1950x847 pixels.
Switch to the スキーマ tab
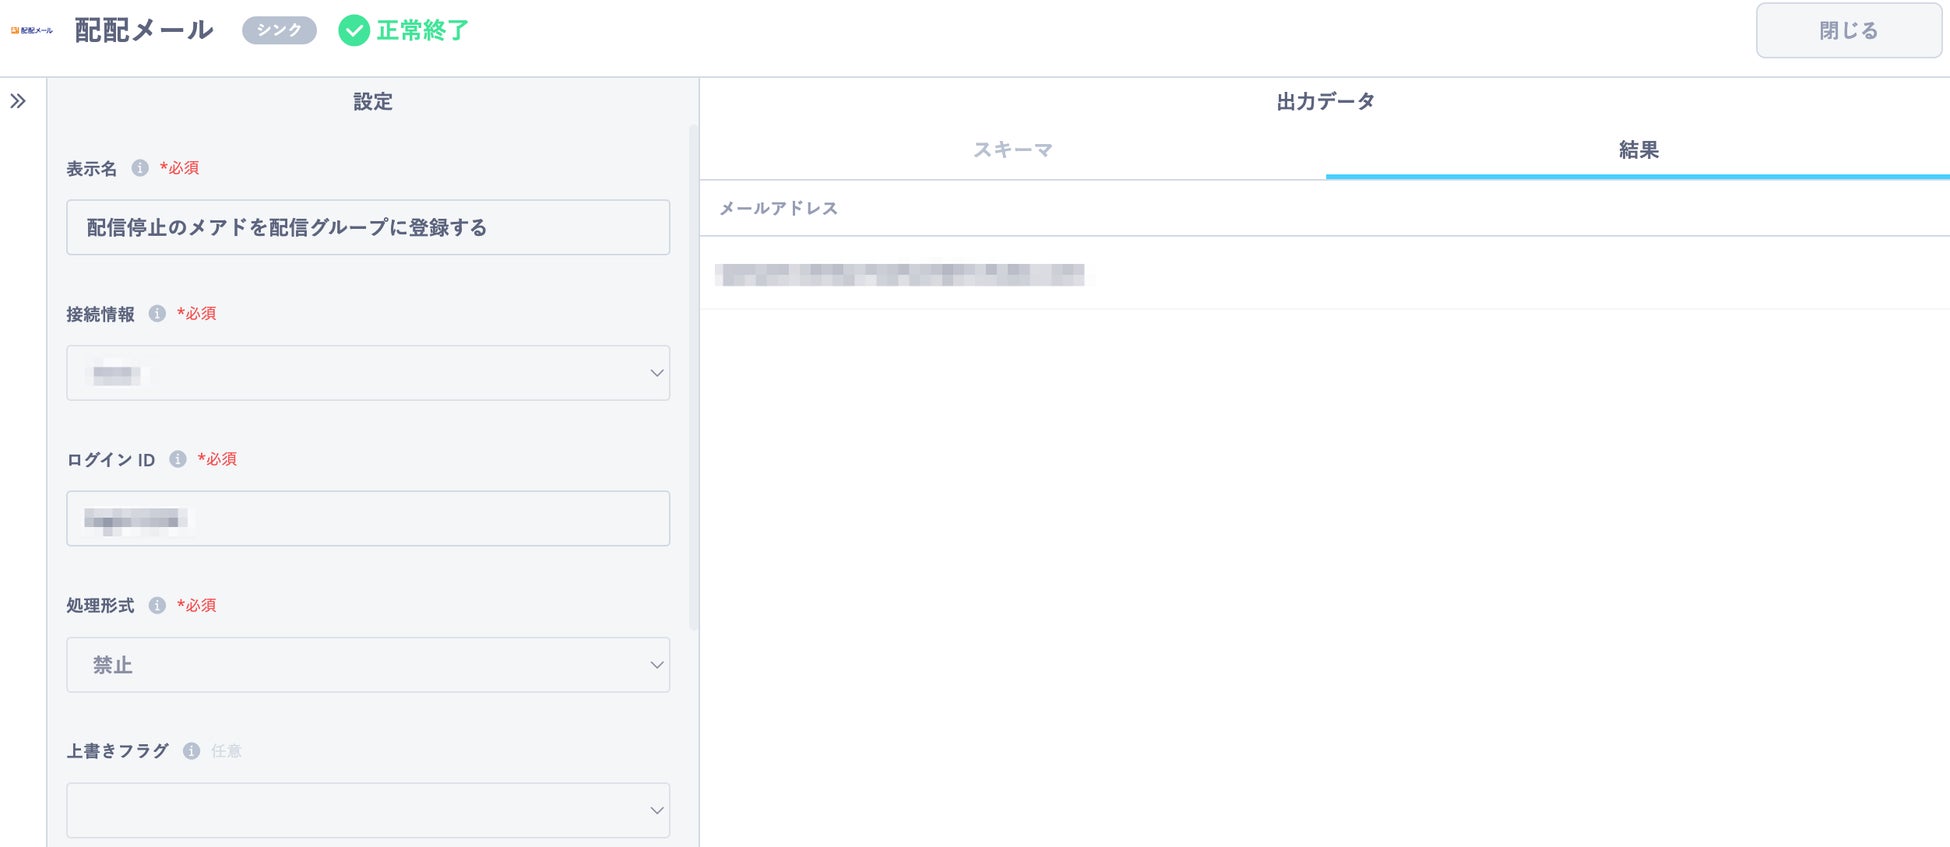point(1013,150)
